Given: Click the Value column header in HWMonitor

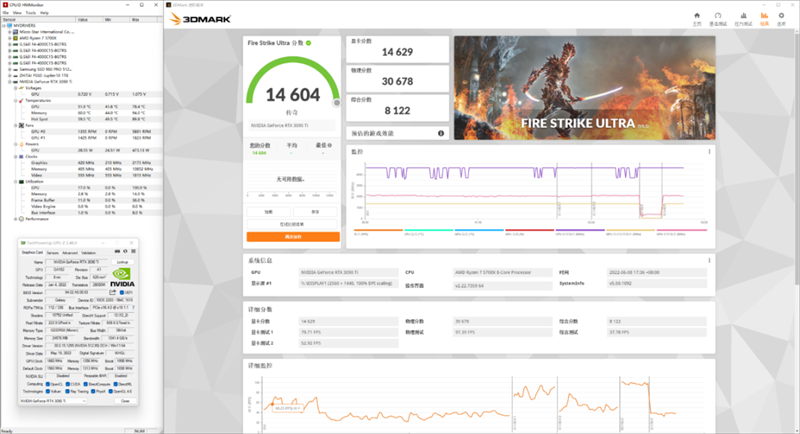Looking at the screenshot, I should tap(89, 19).
